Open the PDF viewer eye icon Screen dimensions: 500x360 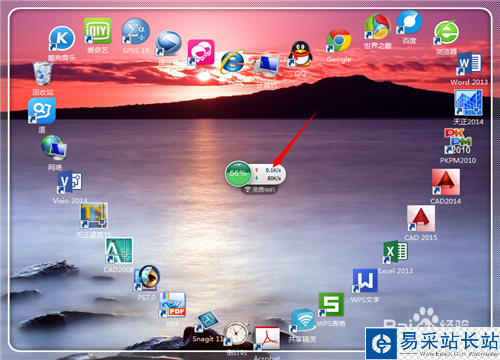(x=172, y=305)
